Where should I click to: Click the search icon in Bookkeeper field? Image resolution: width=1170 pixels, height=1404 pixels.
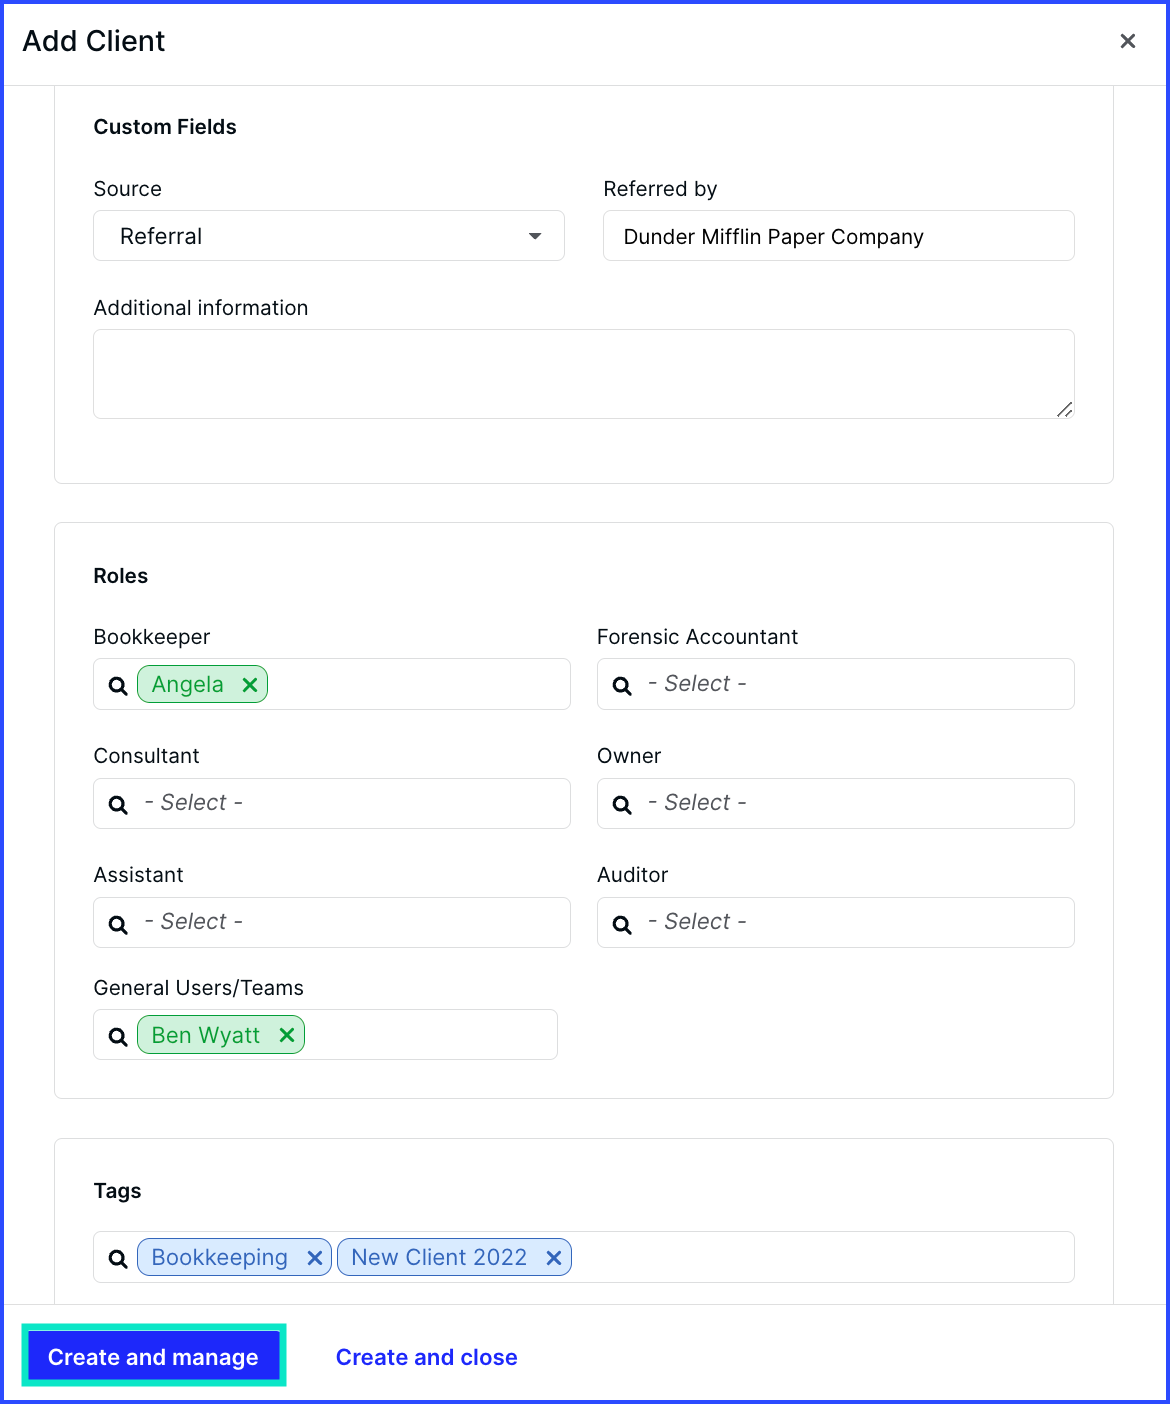pyautogui.click(x=118, y=686)
